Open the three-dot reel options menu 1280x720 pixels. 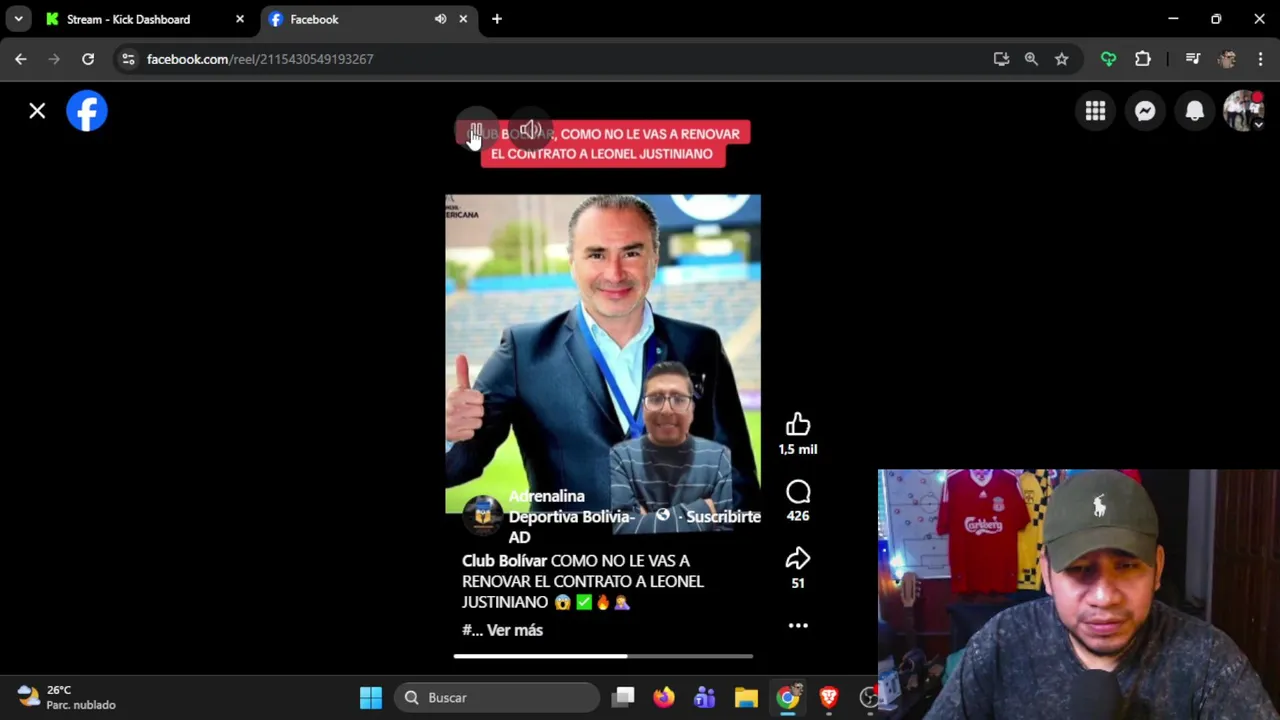click(798, 625)
